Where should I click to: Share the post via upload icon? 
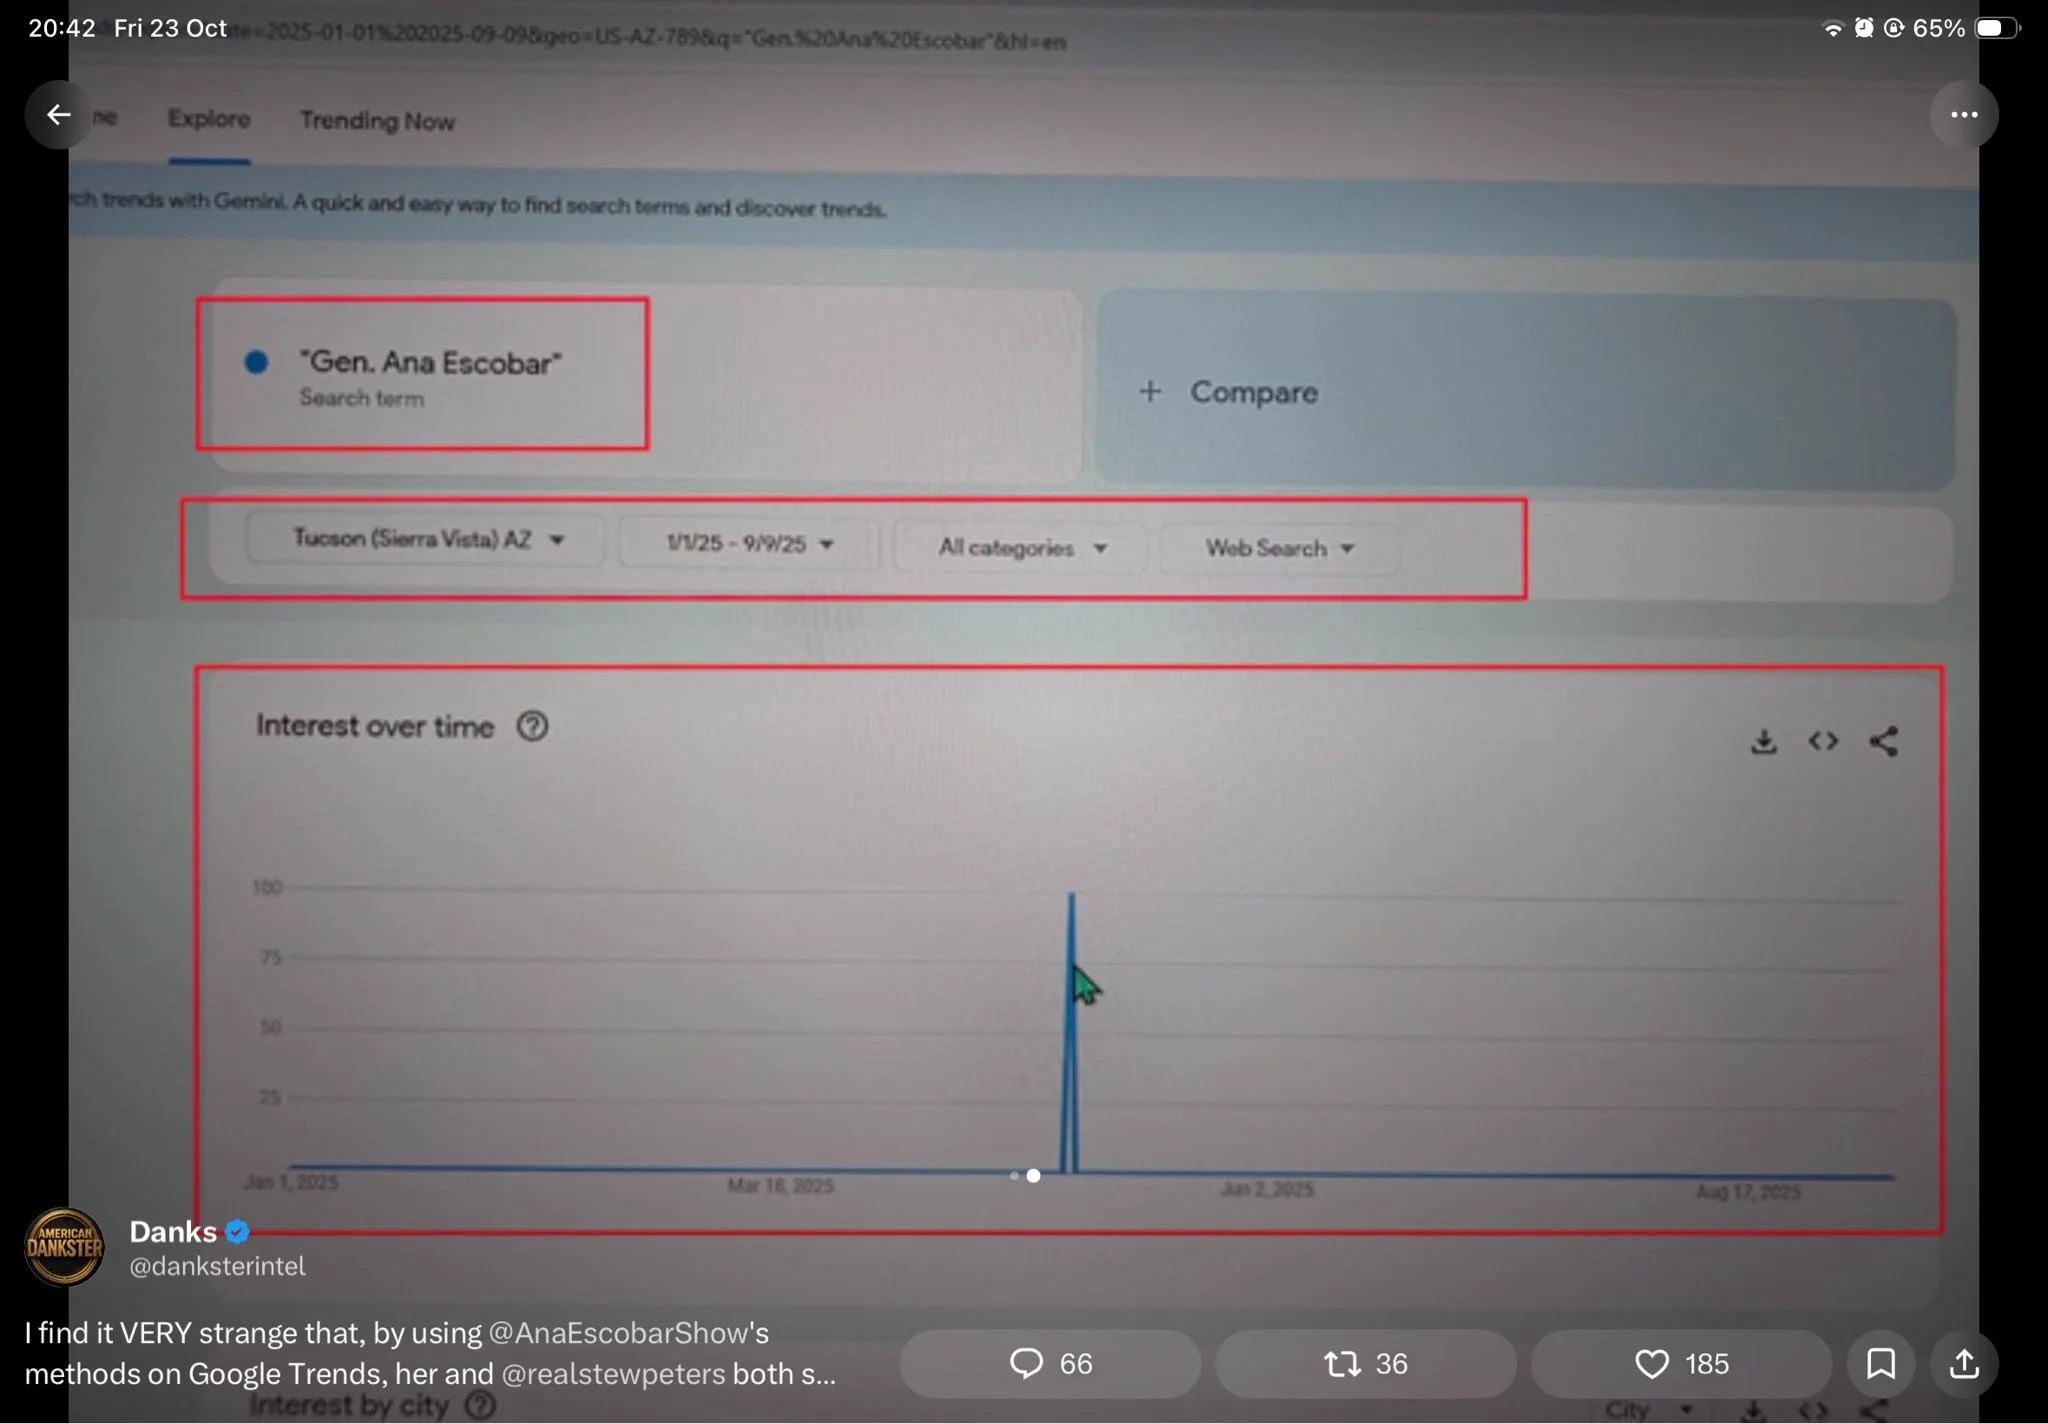pos(1964,1363)
